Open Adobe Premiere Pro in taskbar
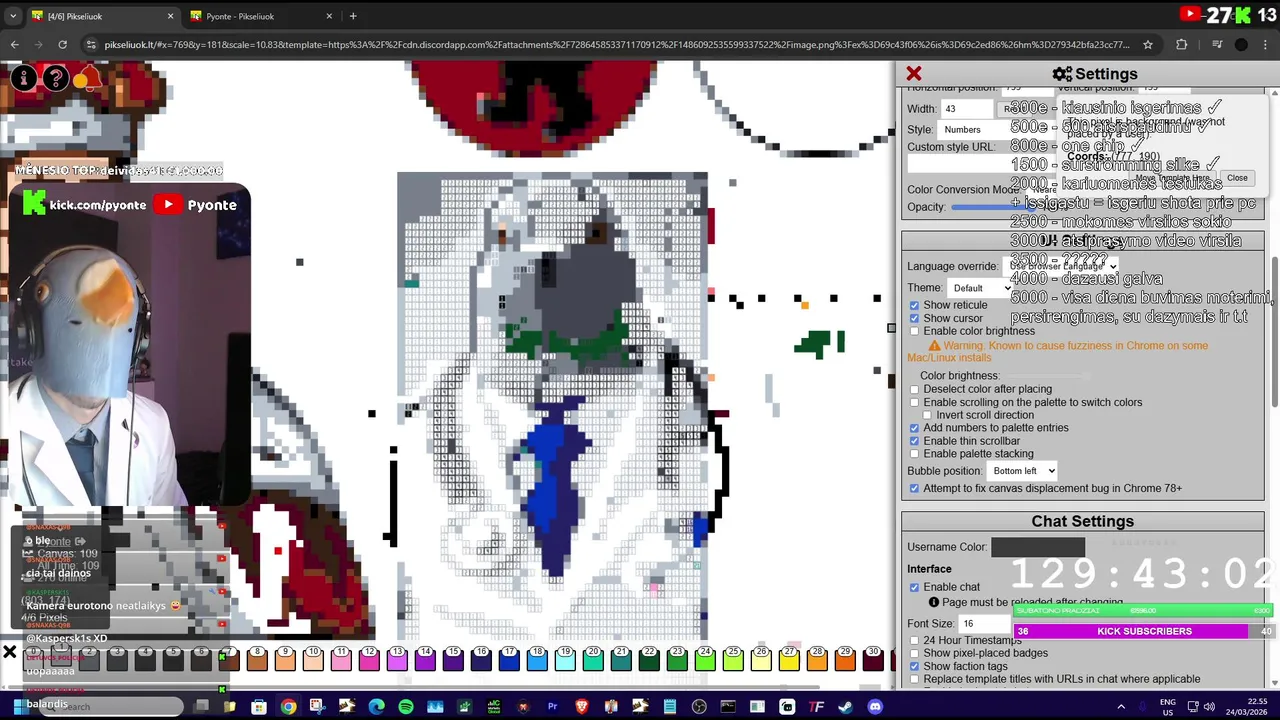 (x=552, y=707)
